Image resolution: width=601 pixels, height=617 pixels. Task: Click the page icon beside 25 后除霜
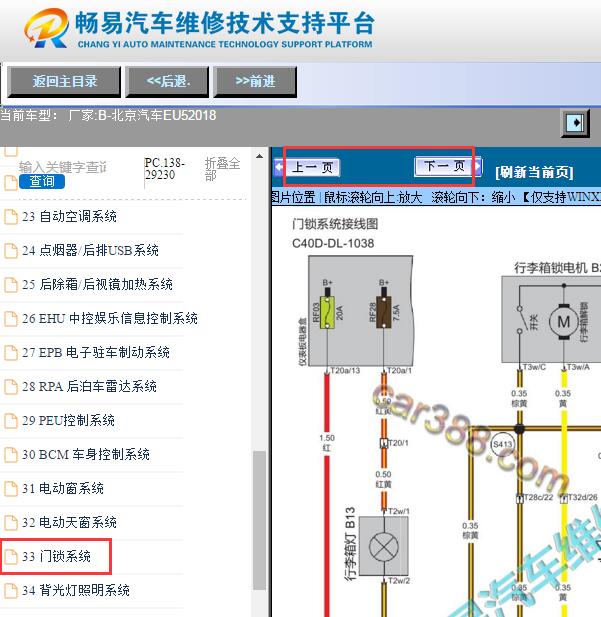pyautogui.click(x=11, y=284)
